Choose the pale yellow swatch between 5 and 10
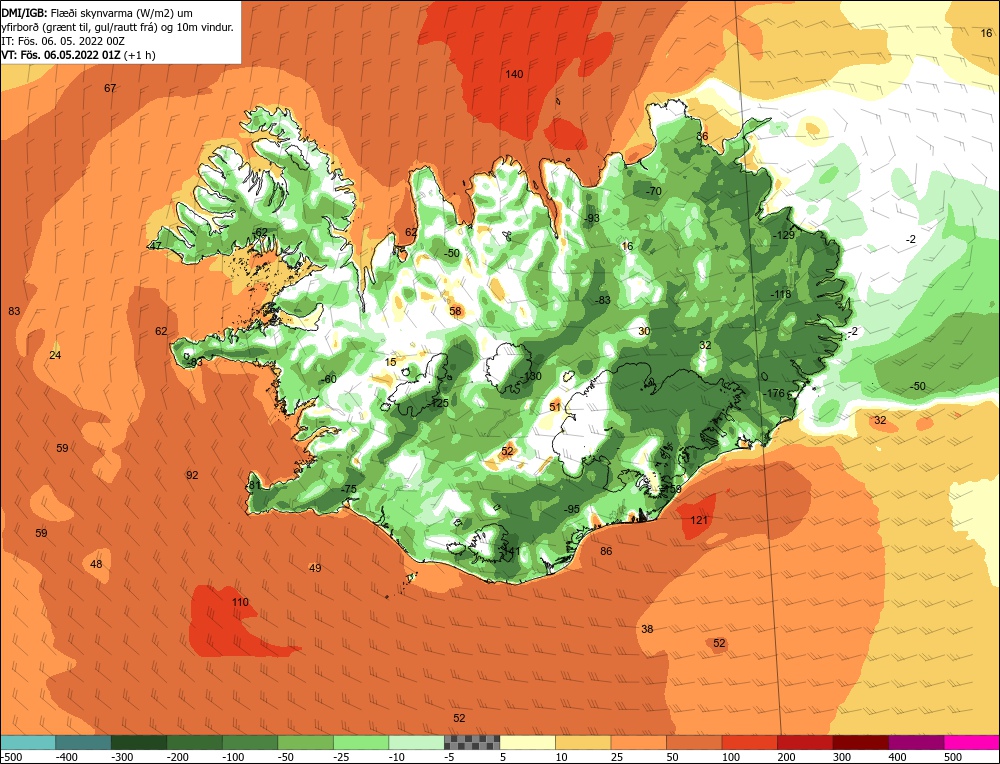 pos(527,742)
